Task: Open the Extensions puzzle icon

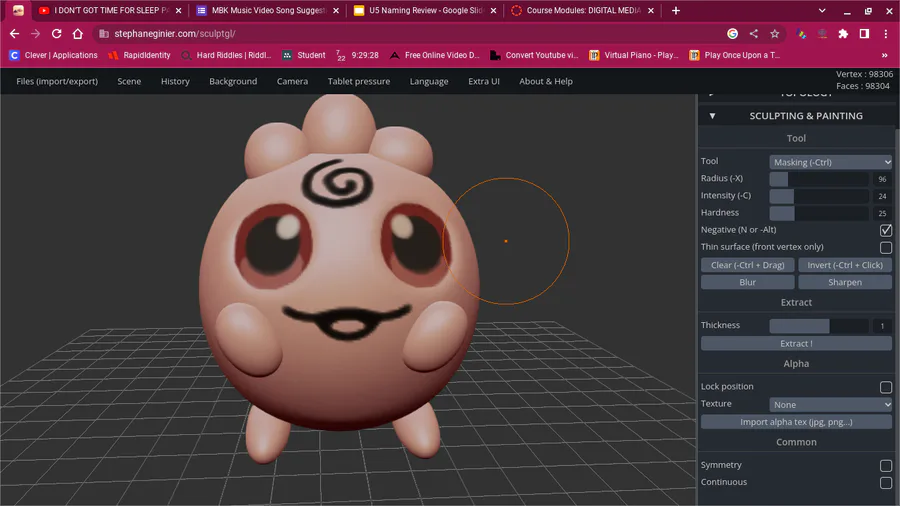Action: pyautogui.click(x=843, y=34)
